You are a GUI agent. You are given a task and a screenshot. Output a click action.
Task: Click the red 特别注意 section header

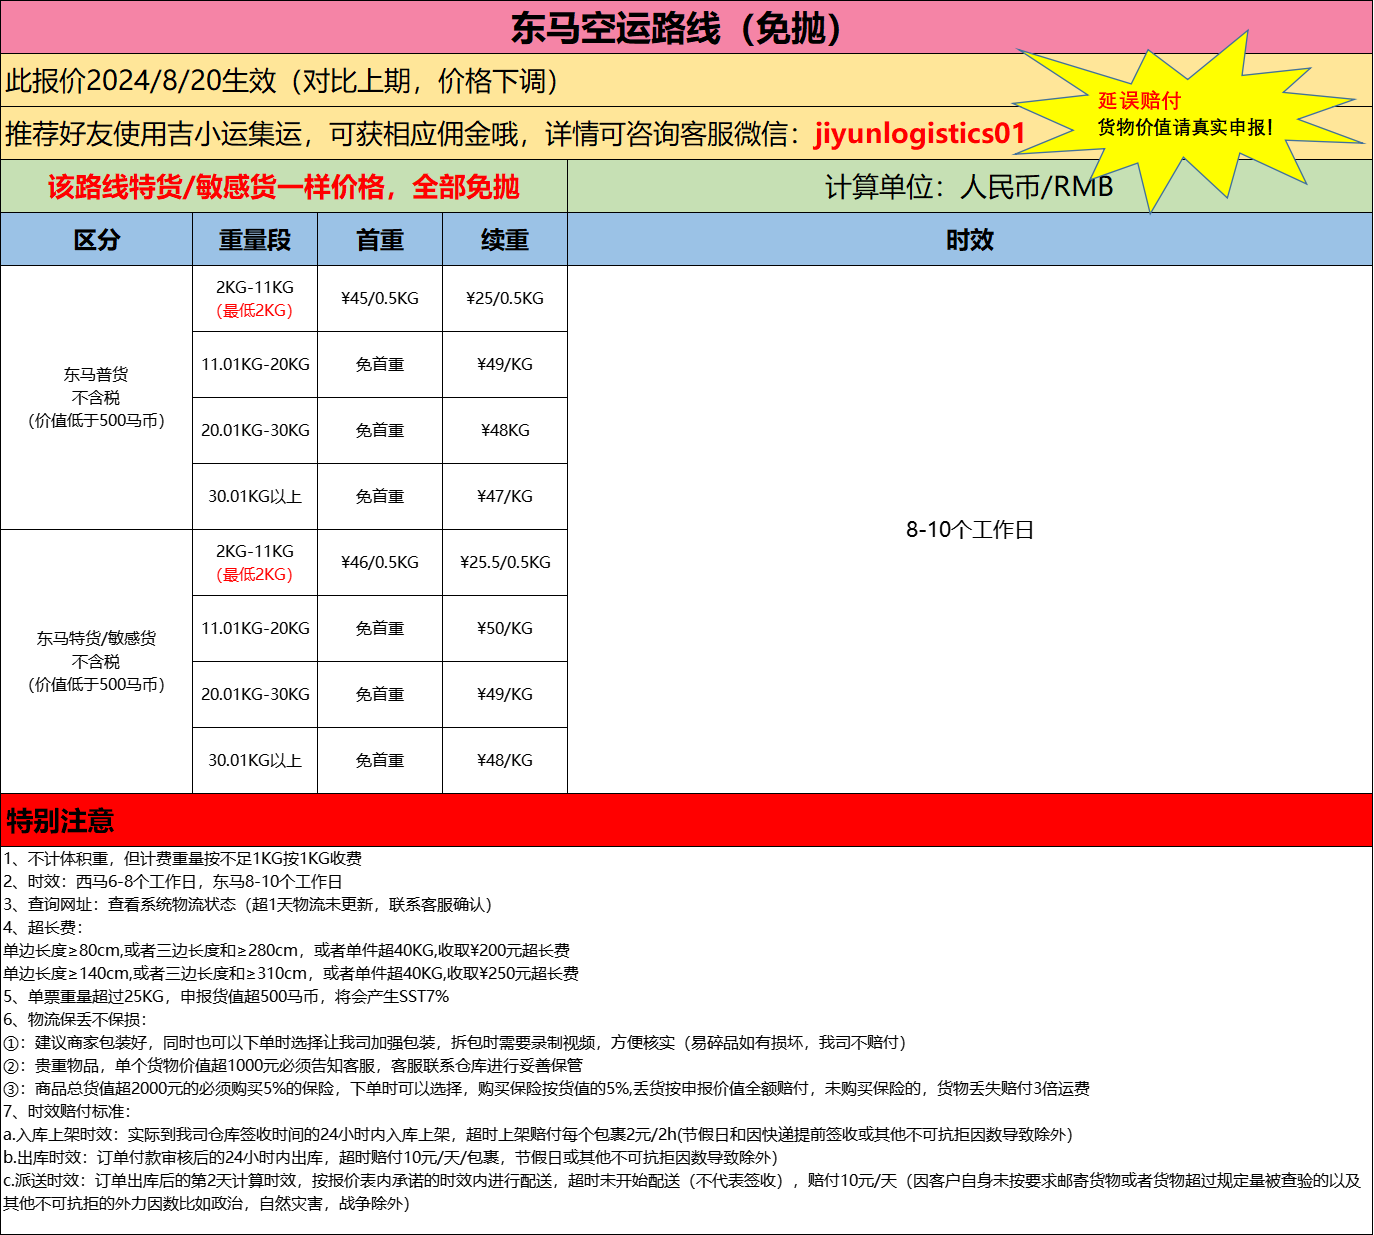pyautogui.click(x=686, y=821)
